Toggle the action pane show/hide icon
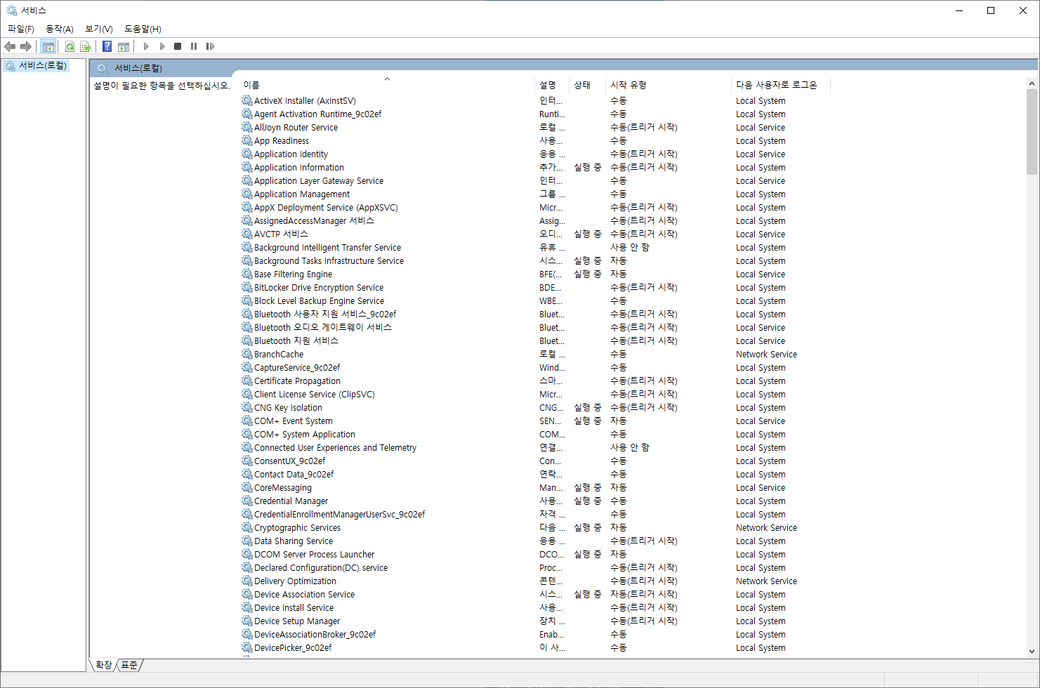This screenshot has width=1040, height=688. 123,46
